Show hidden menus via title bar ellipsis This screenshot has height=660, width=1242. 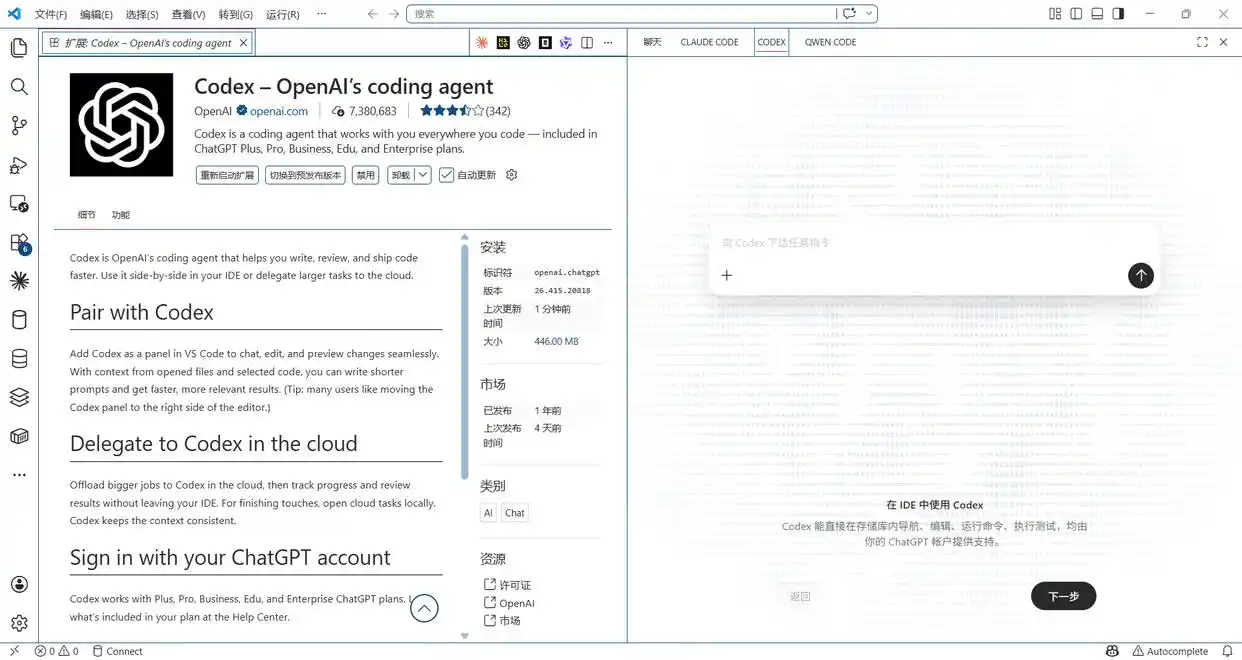point(321,14)
